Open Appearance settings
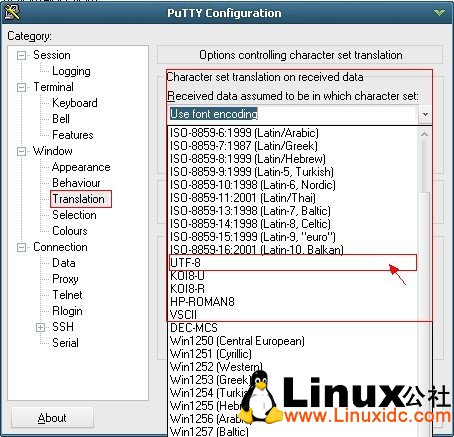Screen dimensions: 454x437 point(81,167)
